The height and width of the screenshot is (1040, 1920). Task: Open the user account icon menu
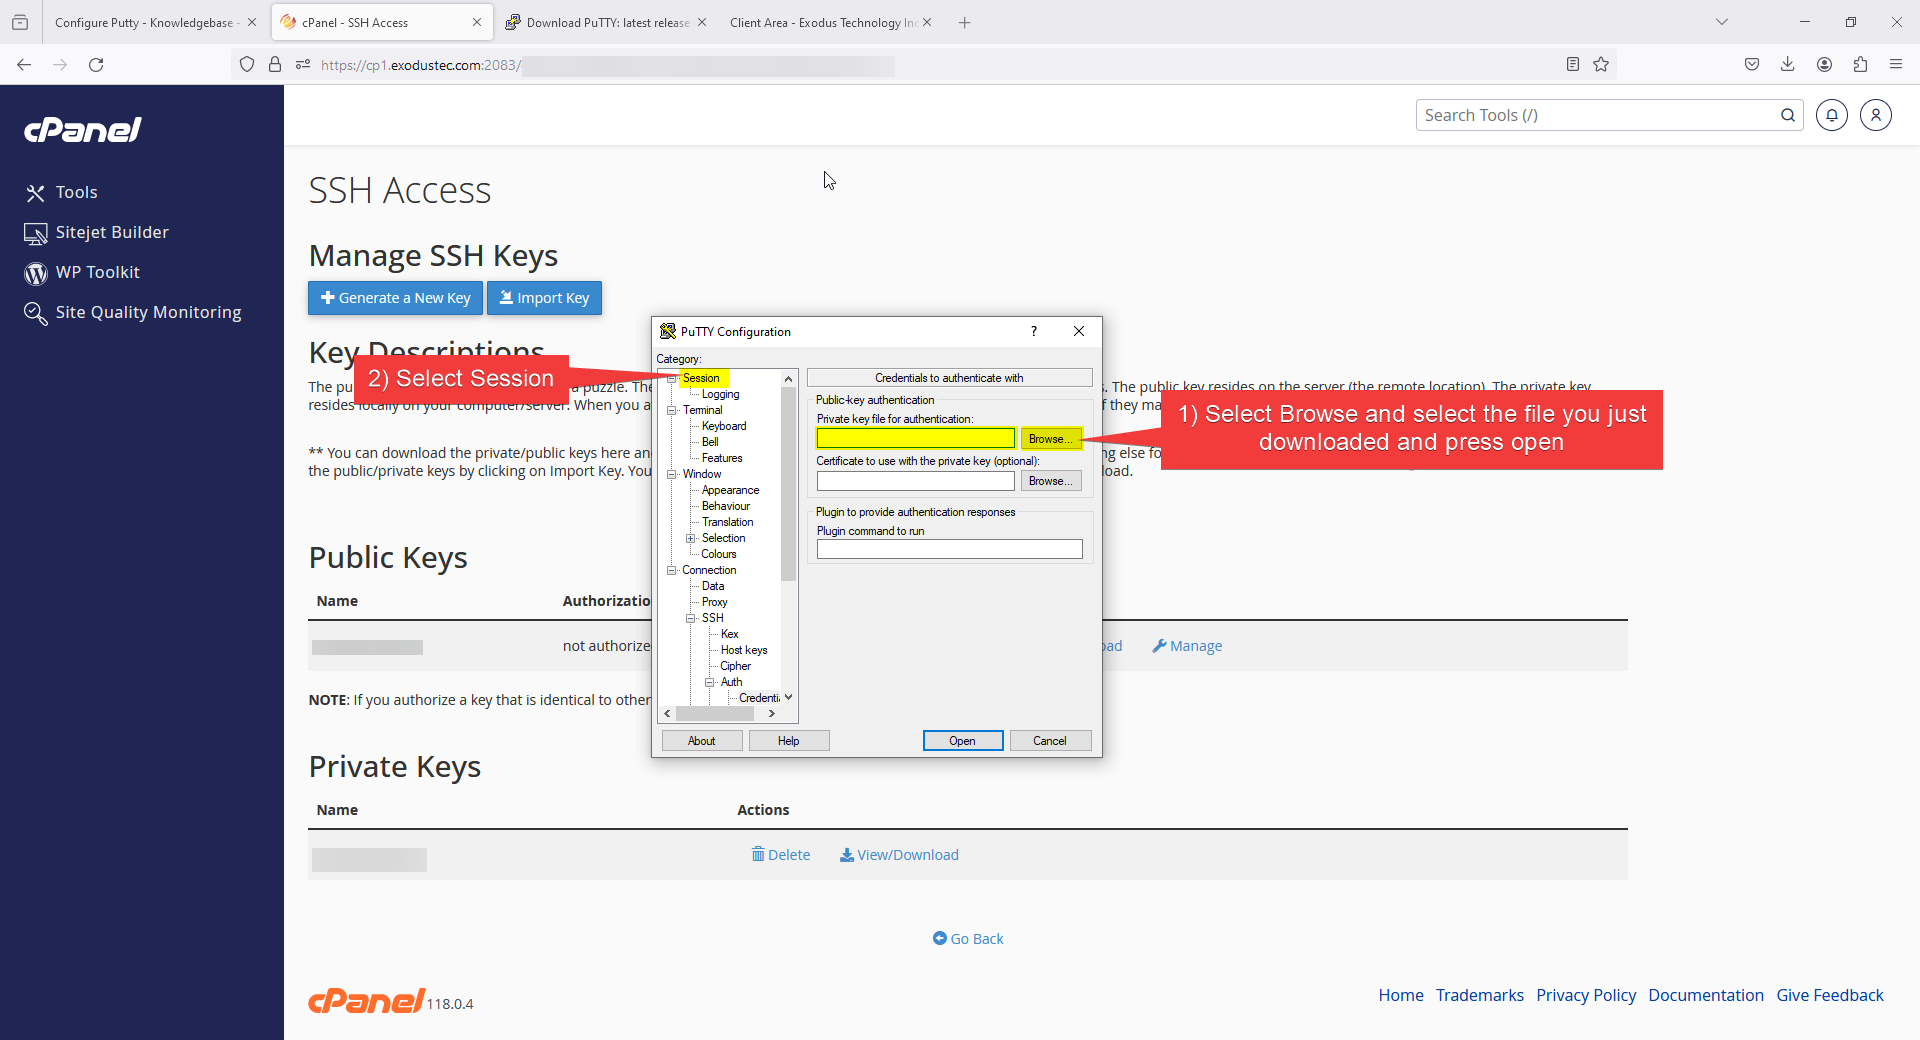1876,115
